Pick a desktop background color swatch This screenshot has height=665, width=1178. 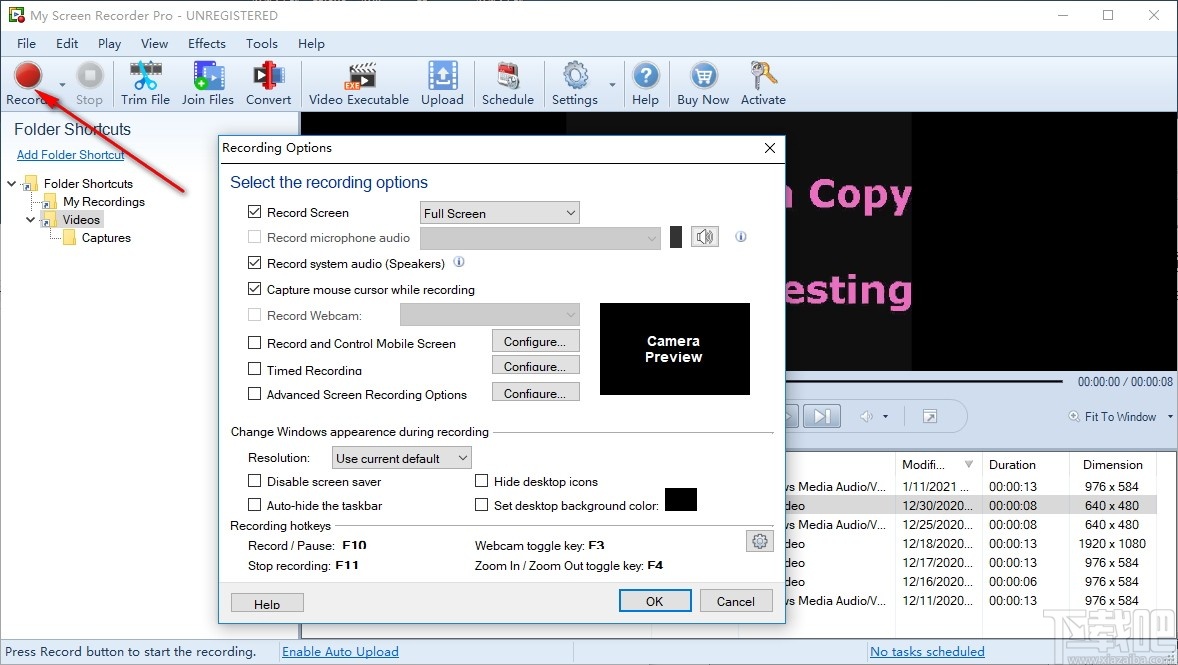click(681, 500)
